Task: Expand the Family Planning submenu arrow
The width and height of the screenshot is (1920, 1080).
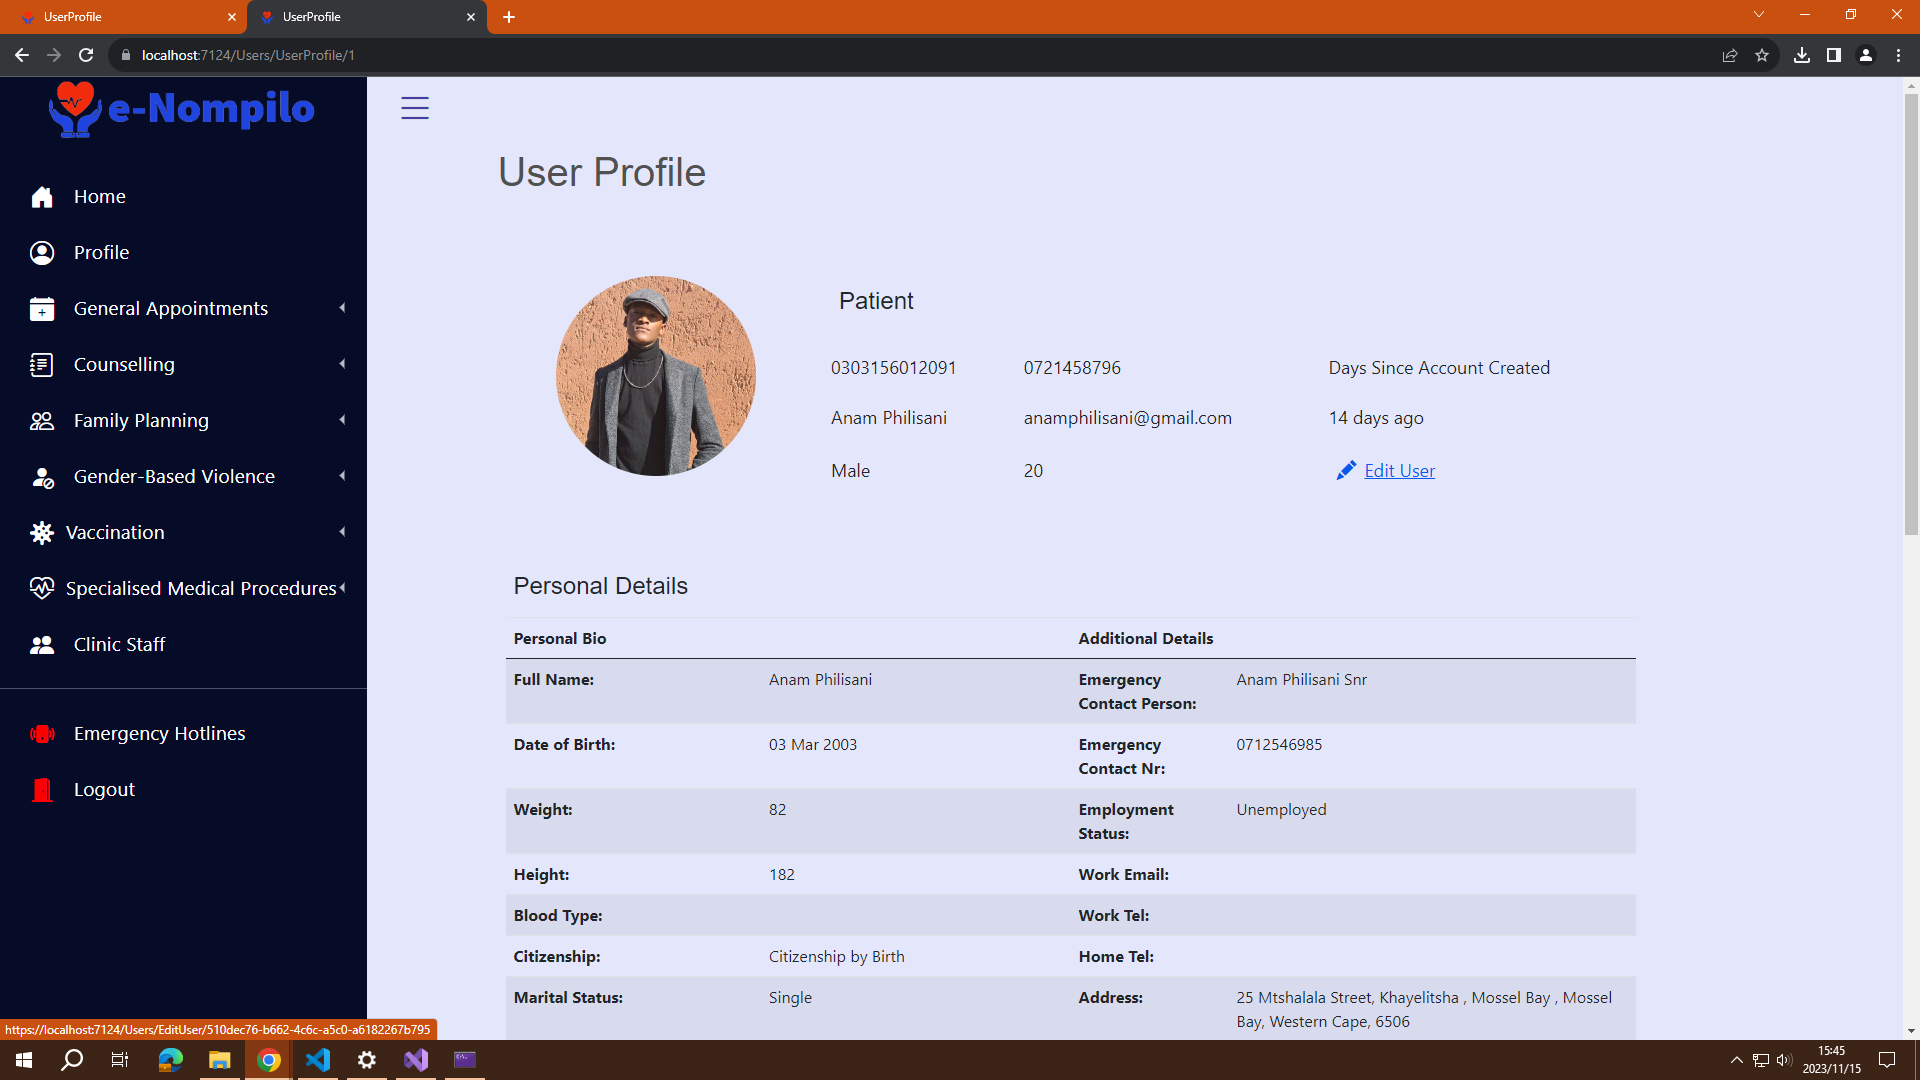Action: 342,420
